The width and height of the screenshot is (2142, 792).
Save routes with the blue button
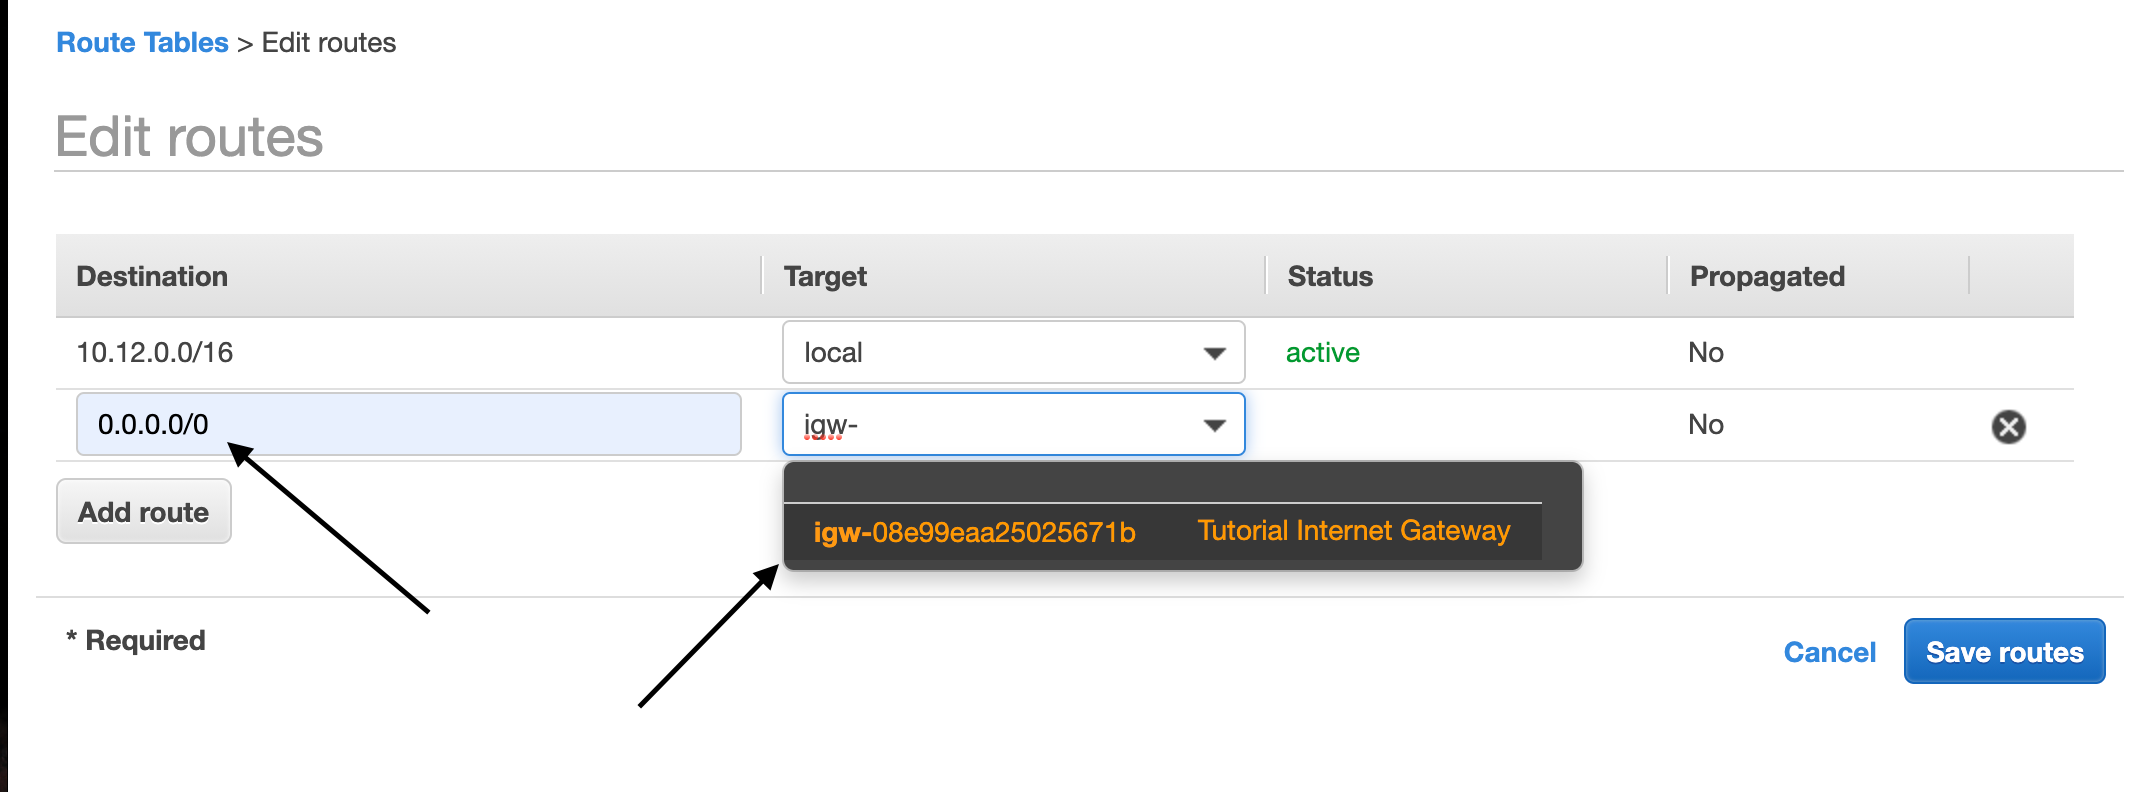[2004, 652]
